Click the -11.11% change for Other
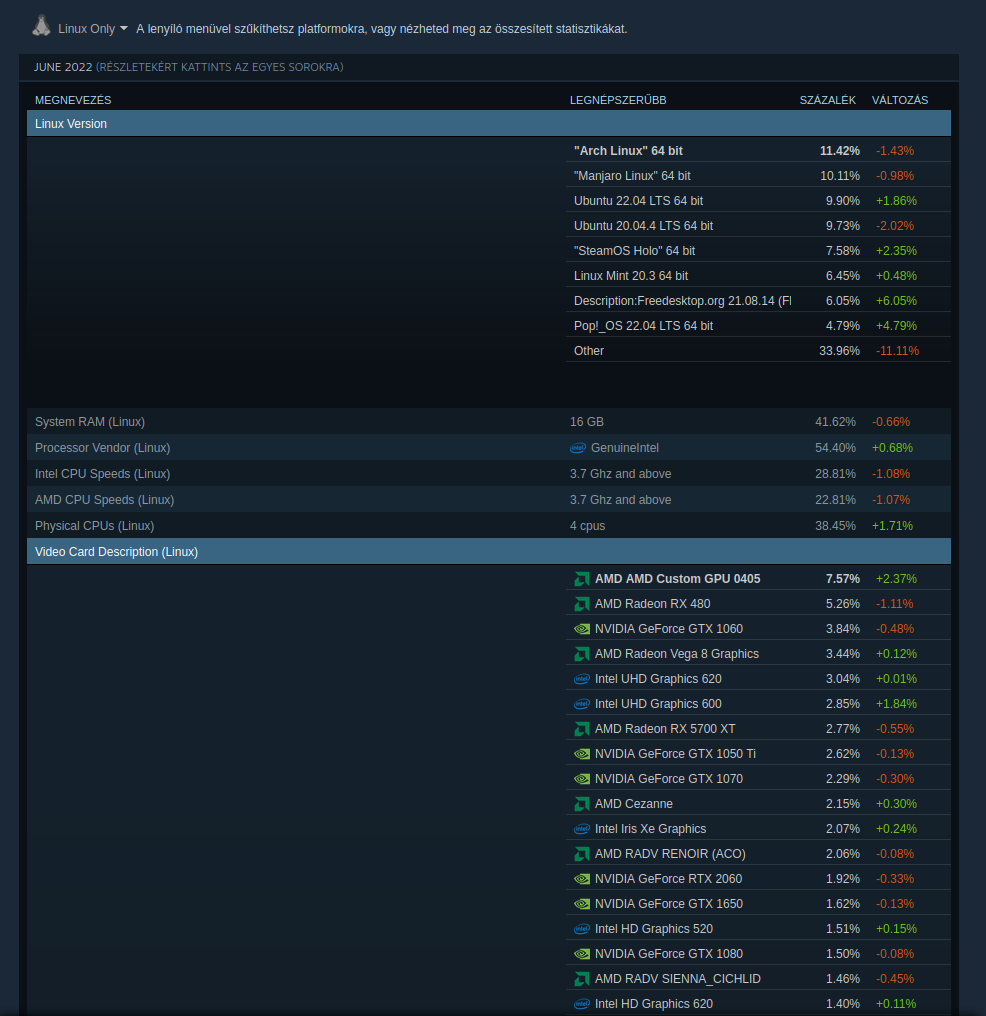The image size is (986, 1016). tap(897, 351)
